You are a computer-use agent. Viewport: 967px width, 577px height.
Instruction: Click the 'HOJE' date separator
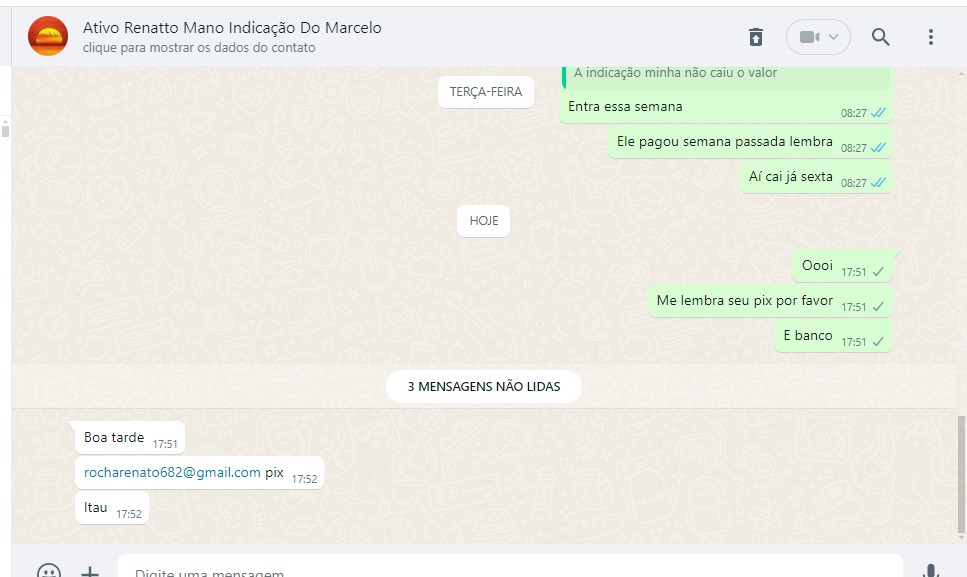click(x=483, y=221)
